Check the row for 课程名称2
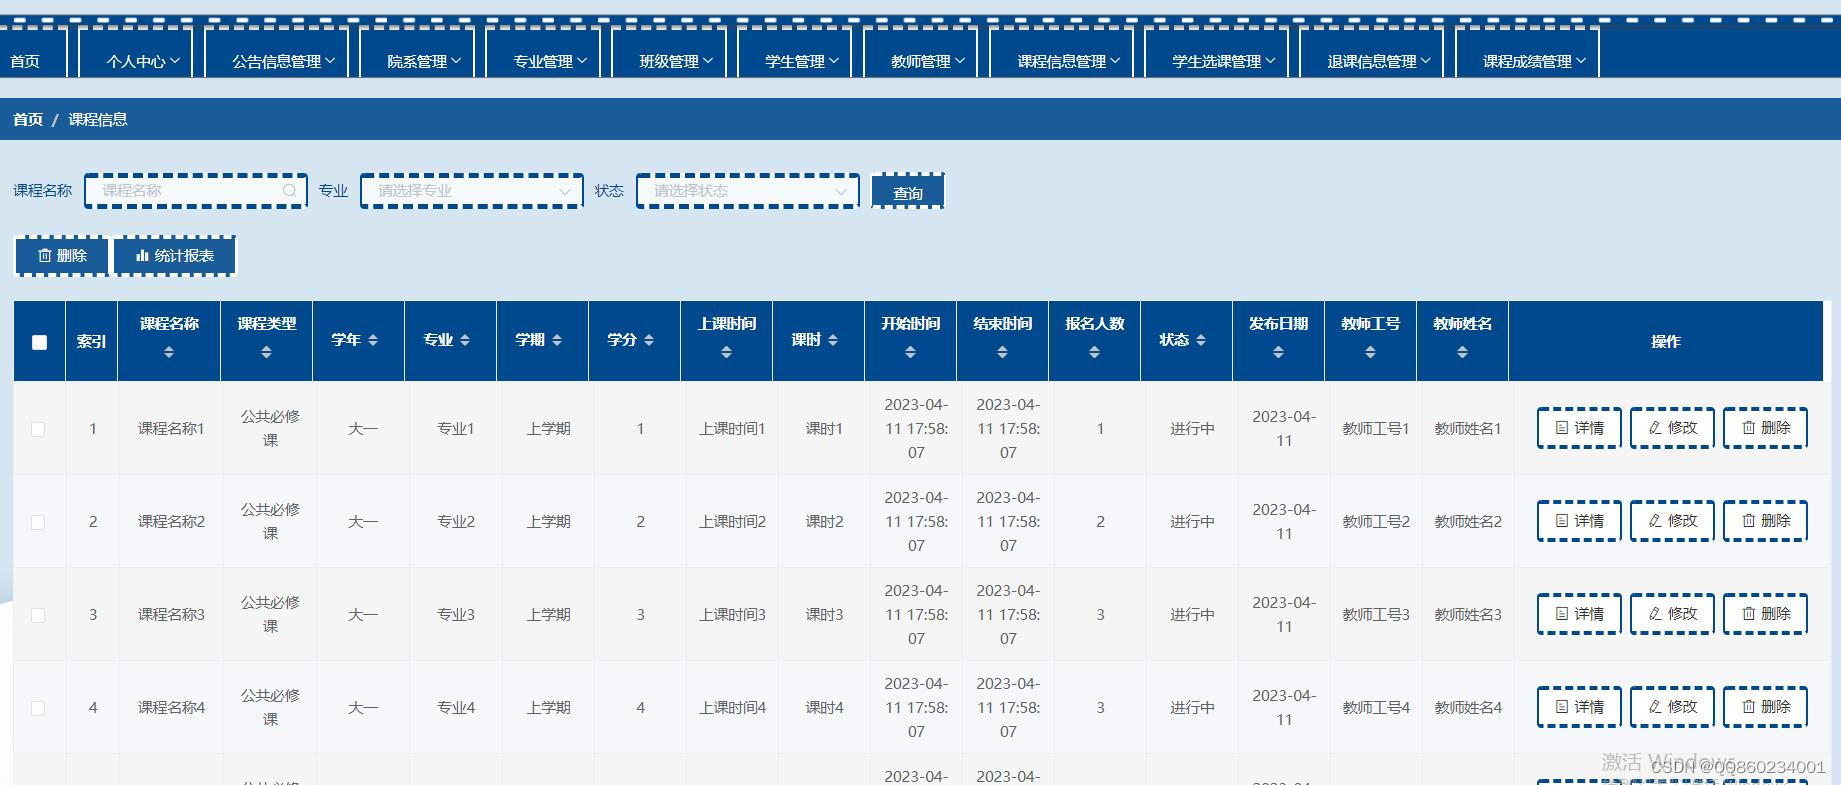 tap(38, 522)
